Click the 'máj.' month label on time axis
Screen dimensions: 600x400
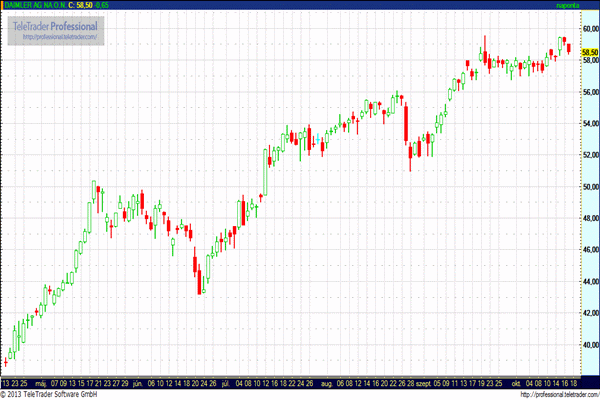click(x=40, y=382)
